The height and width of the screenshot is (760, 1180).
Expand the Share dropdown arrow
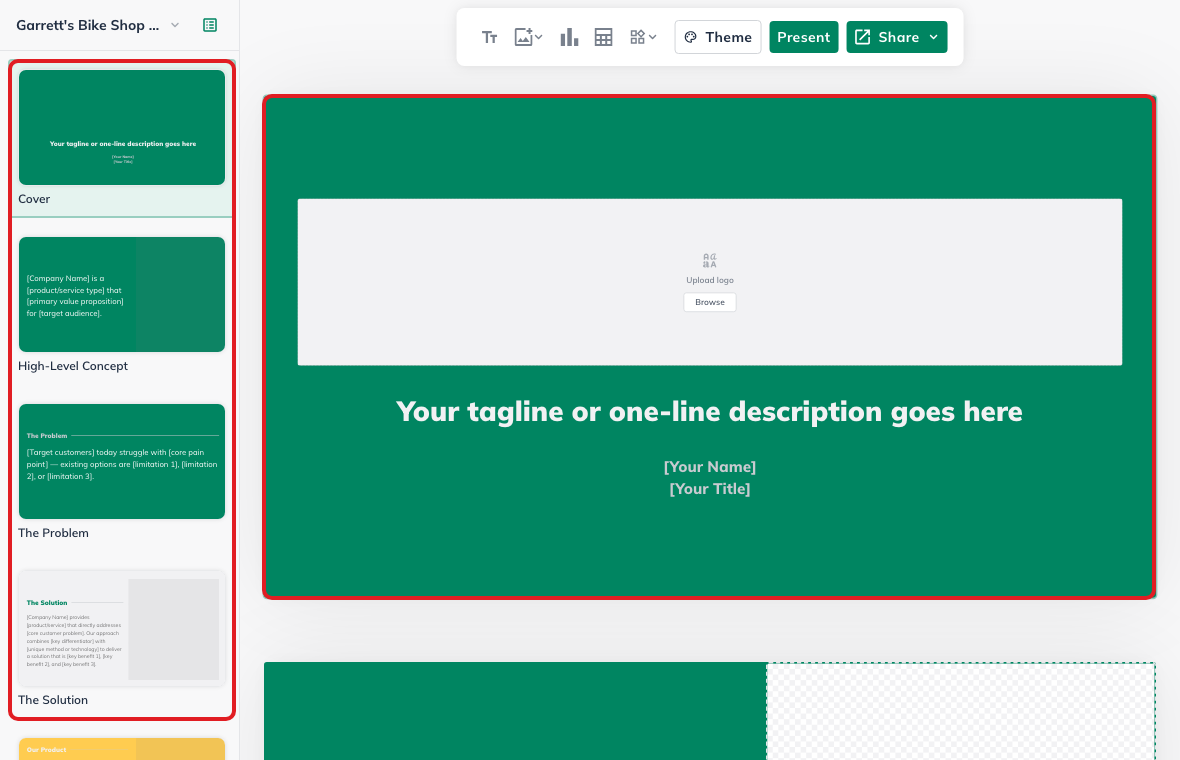coord(934,38)
